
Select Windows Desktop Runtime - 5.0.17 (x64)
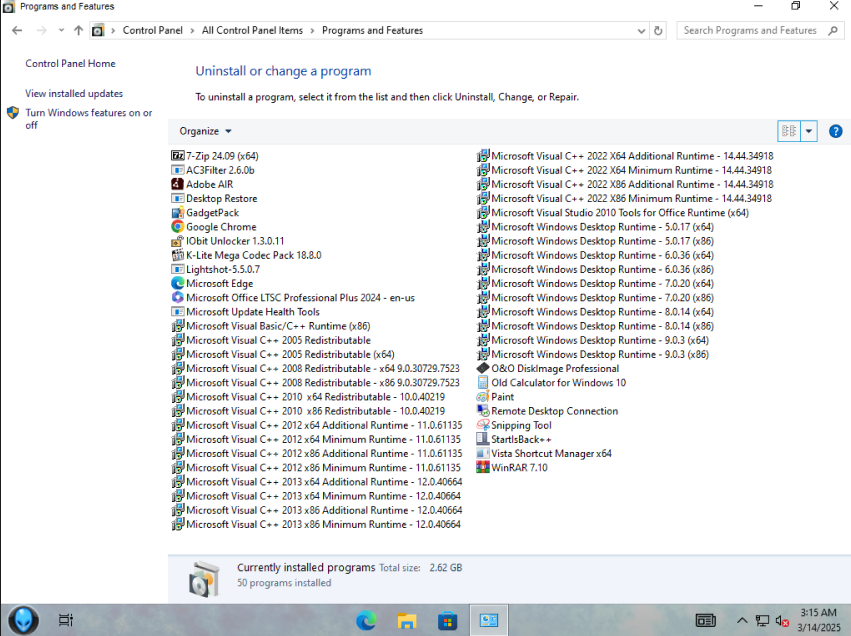[595, 226]
